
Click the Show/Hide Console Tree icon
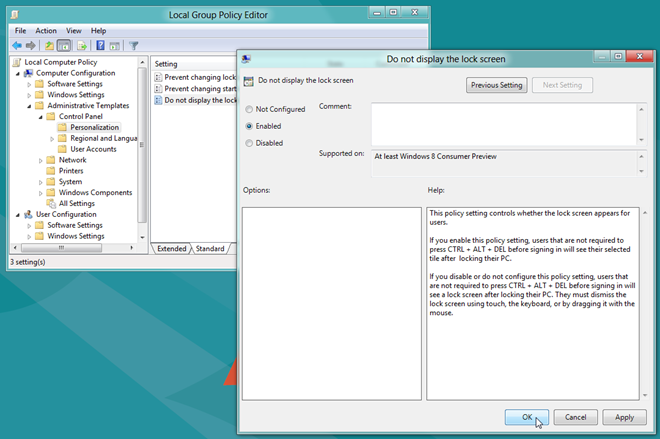(65, 45)
